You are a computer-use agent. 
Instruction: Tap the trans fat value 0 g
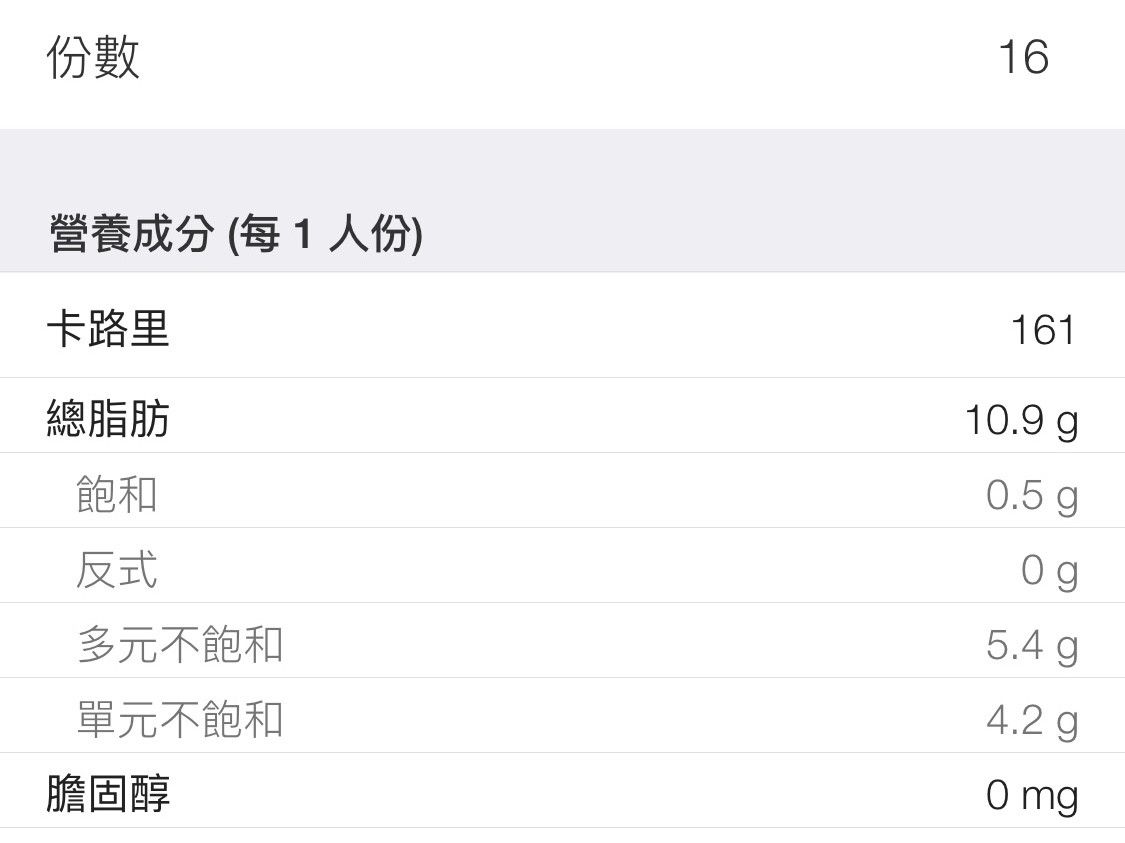[x=1049, y=571]
